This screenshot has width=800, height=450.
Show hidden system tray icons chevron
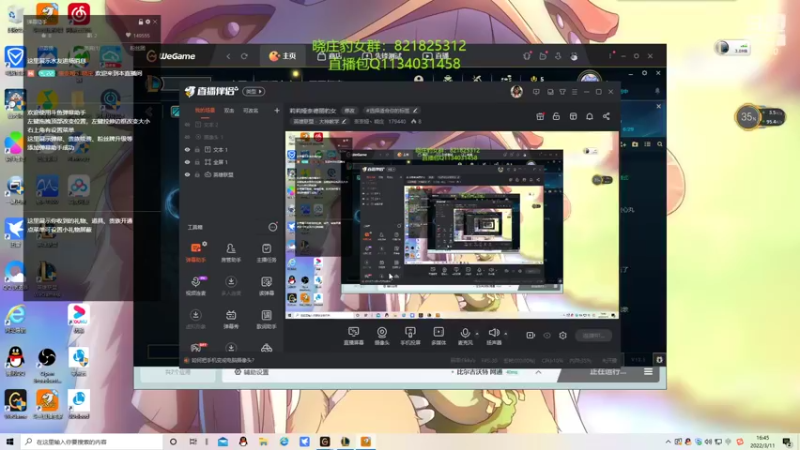point(668,442)
